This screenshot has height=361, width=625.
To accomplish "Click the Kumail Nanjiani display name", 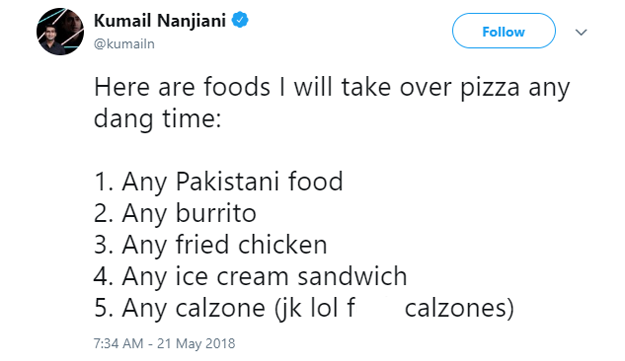I will coord(160,20).
